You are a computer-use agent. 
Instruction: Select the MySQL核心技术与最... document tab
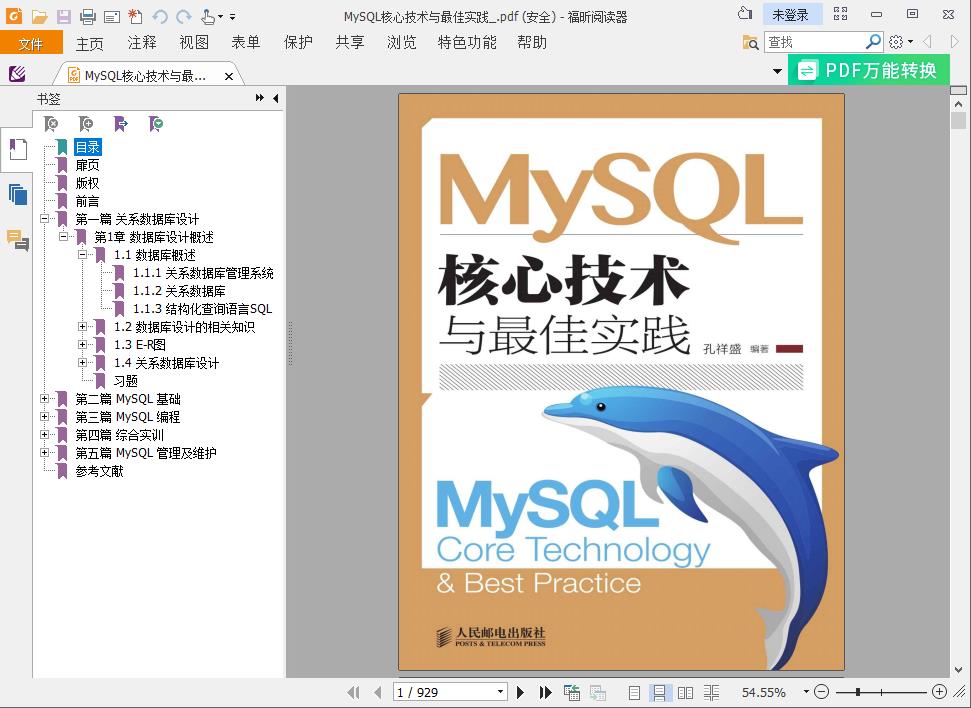pos(146,76)
